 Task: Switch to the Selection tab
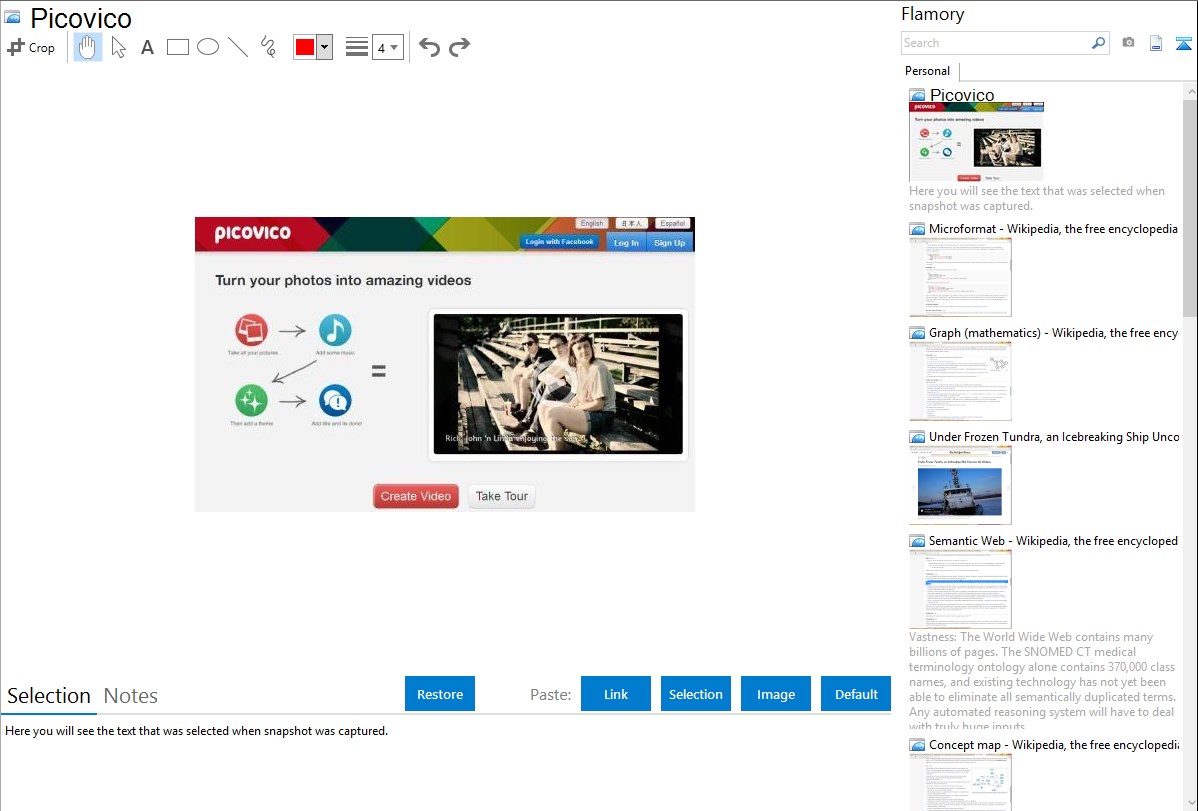(x=49, y=696)
